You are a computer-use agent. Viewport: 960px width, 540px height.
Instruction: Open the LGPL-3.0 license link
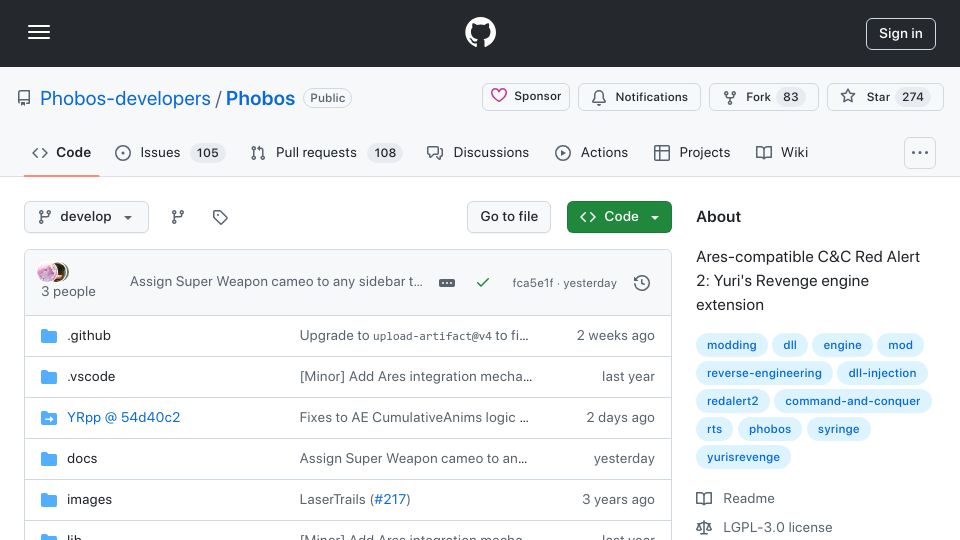(x=764, y=528)
